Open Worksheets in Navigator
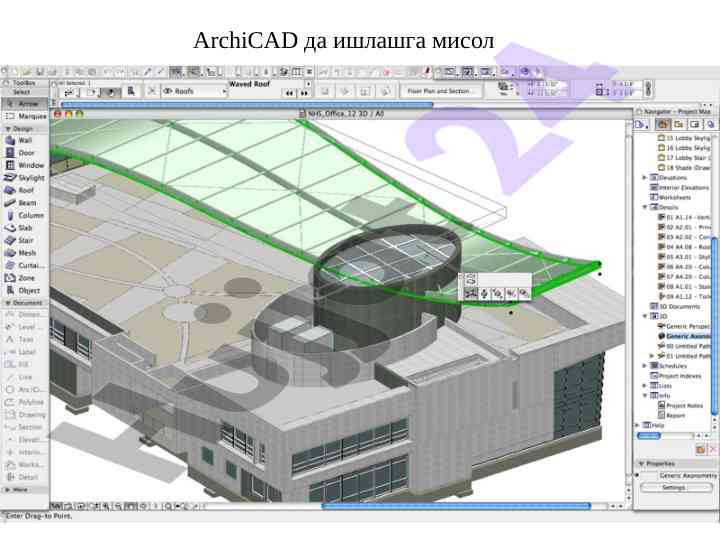This screenshot has width=720, height=540. (x=671, y=197)
